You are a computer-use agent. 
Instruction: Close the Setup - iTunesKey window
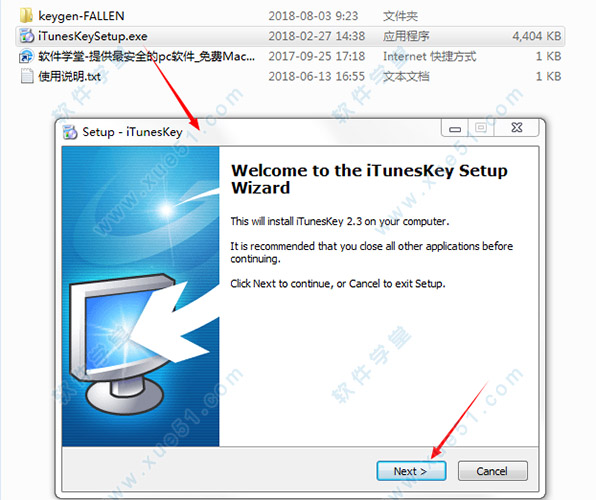(516, 128)
